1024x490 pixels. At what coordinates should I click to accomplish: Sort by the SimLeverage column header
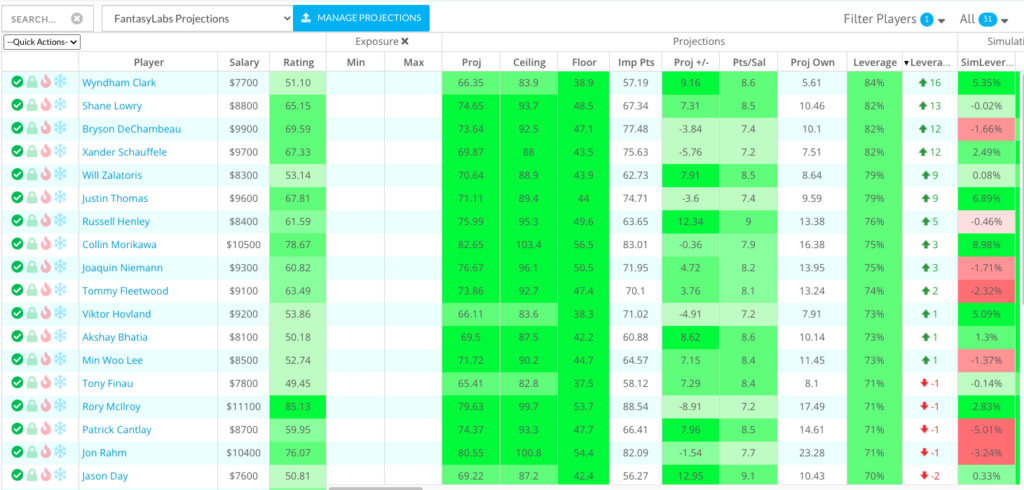(x=986, y=63)
